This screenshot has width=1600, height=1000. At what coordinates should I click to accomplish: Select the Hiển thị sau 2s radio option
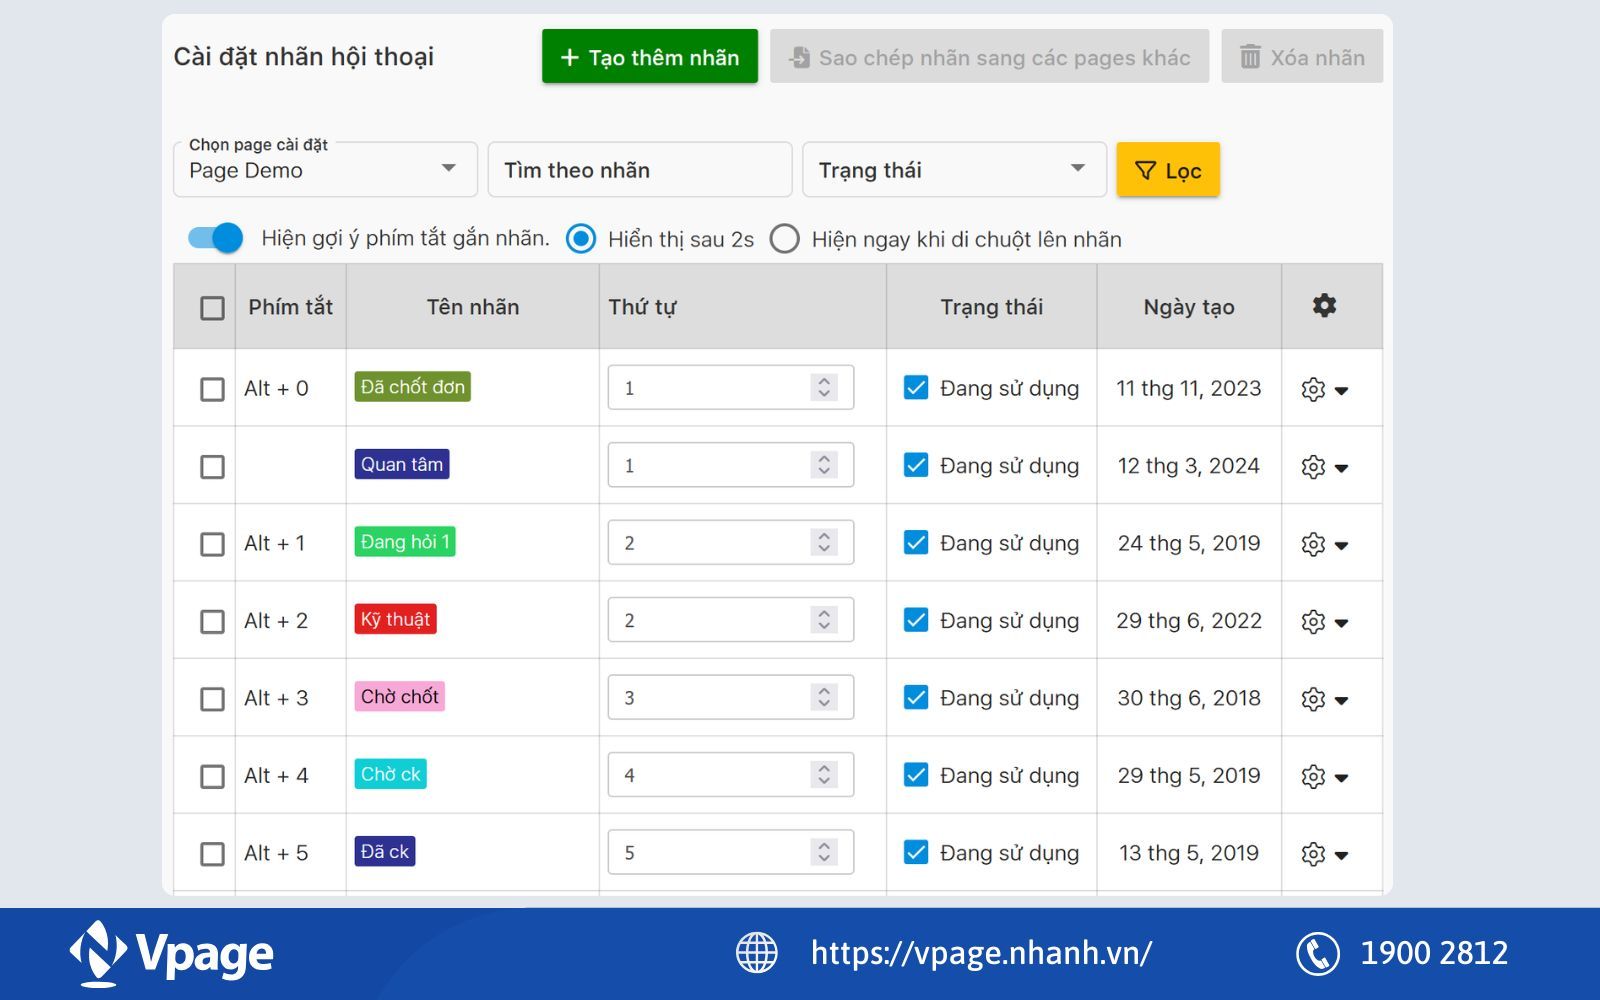coord(581,239)
